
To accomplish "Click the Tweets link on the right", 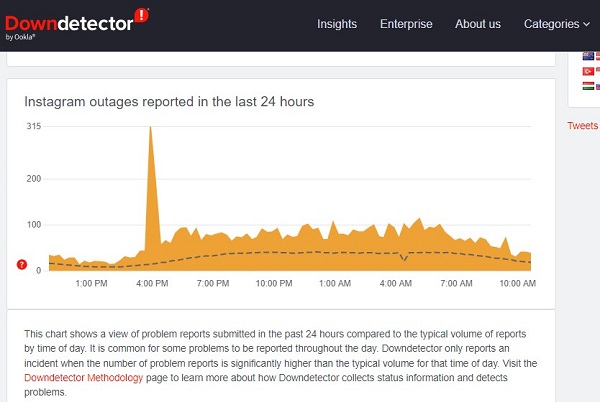I will [582, 126].
